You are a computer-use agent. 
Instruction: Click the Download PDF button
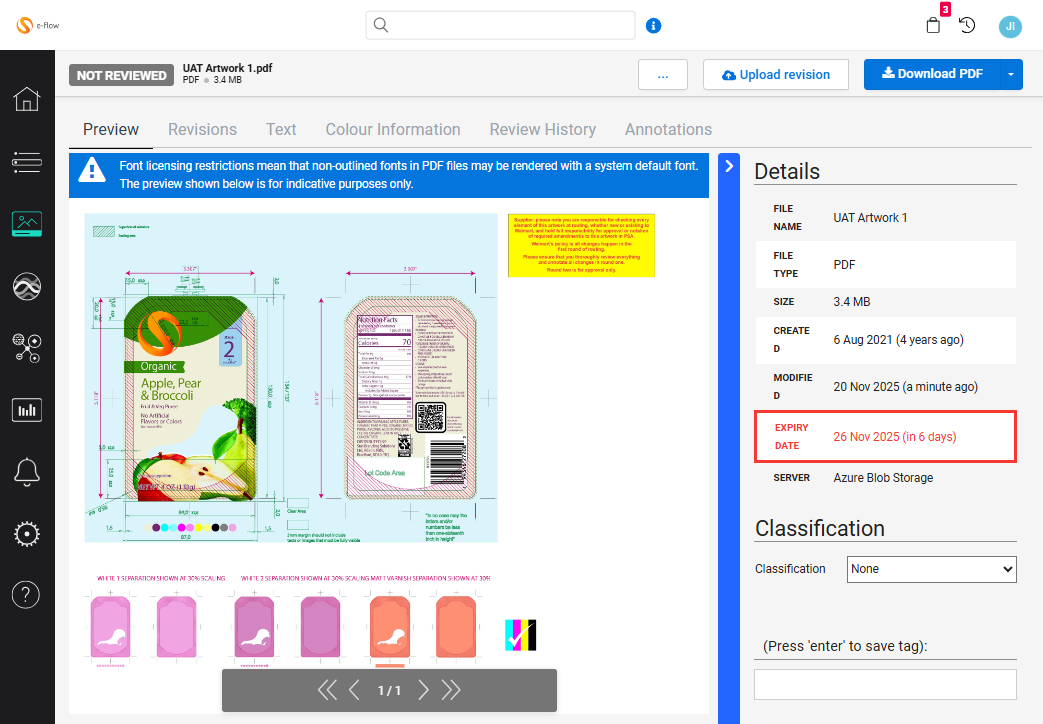930,75
